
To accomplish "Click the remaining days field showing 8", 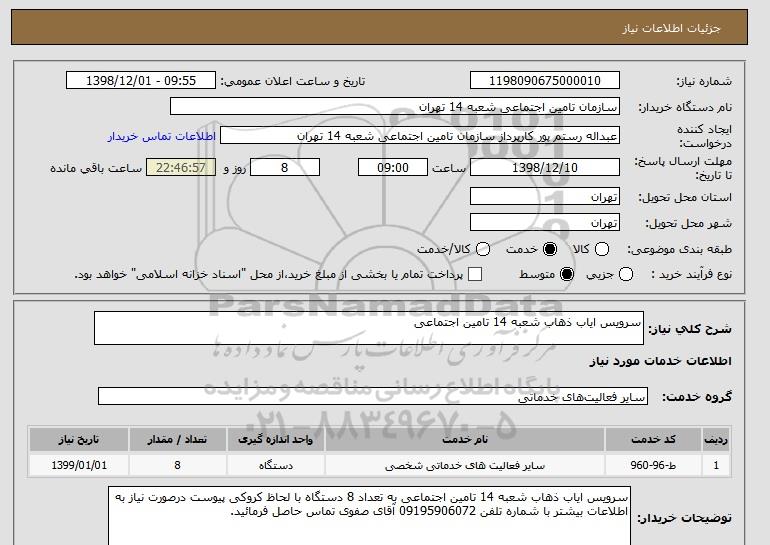I will pyautogui.click(x=285, y=167).
